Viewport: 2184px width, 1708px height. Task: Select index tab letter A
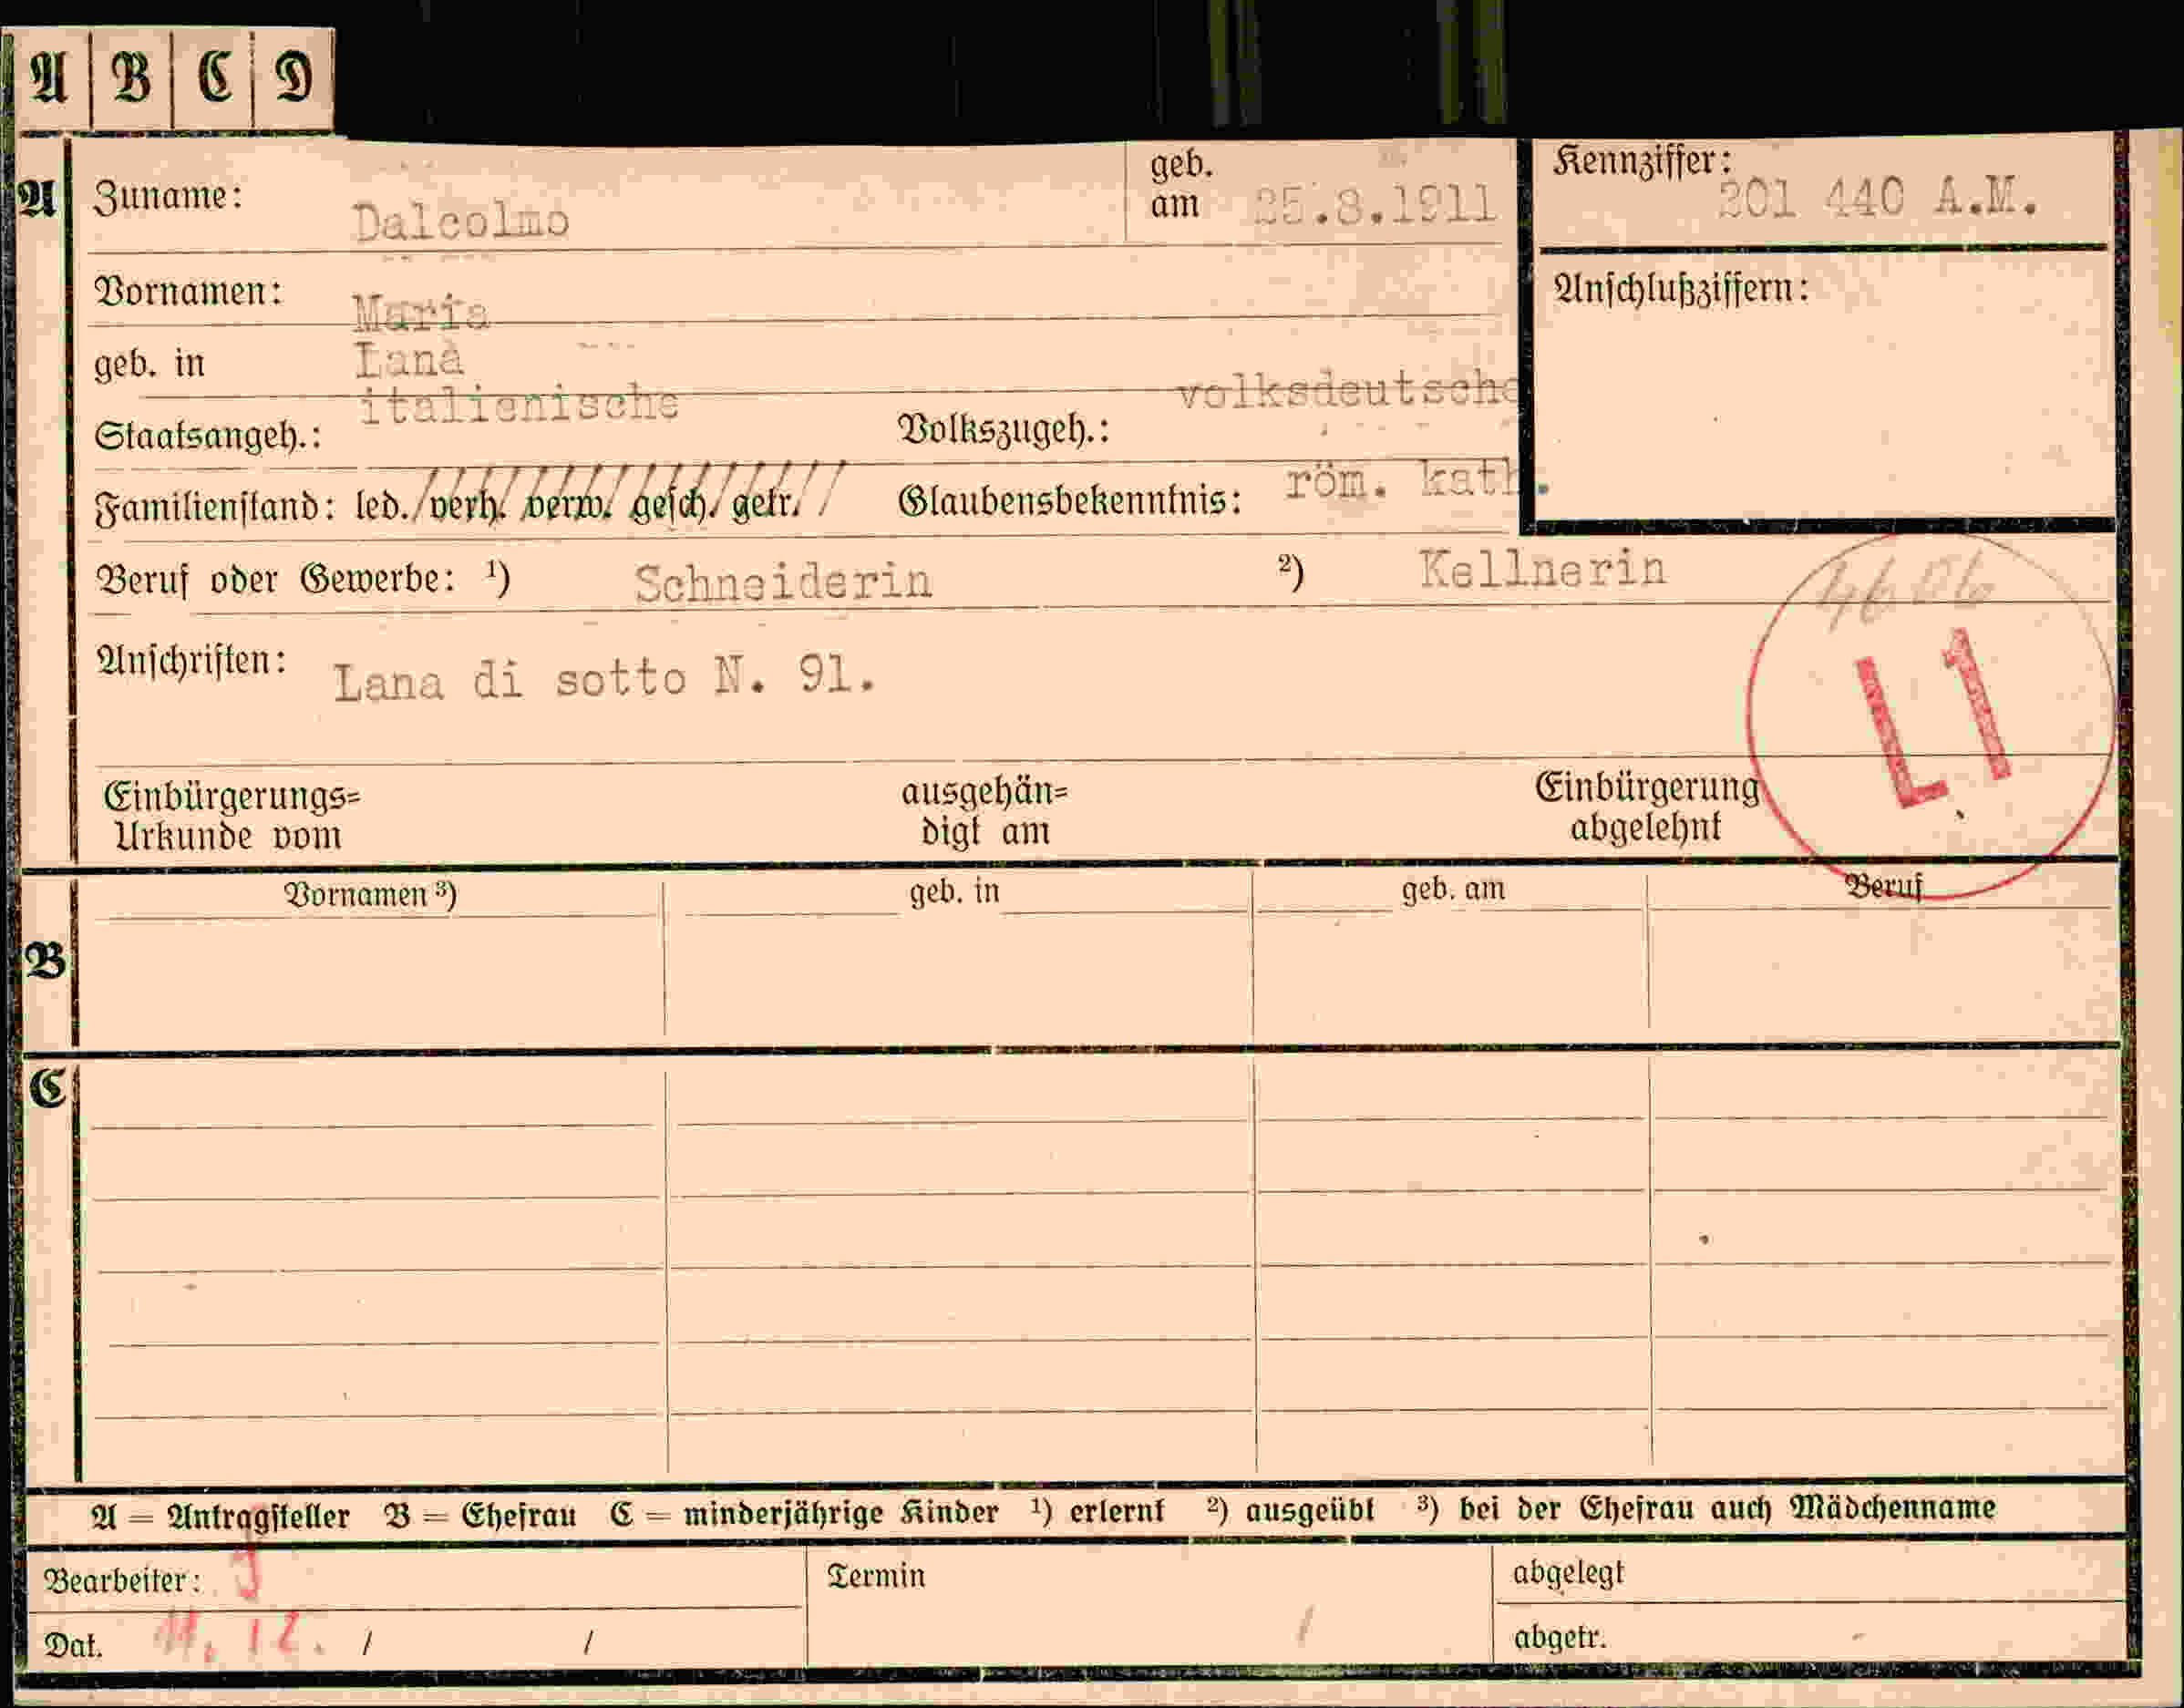pos(48,78)
